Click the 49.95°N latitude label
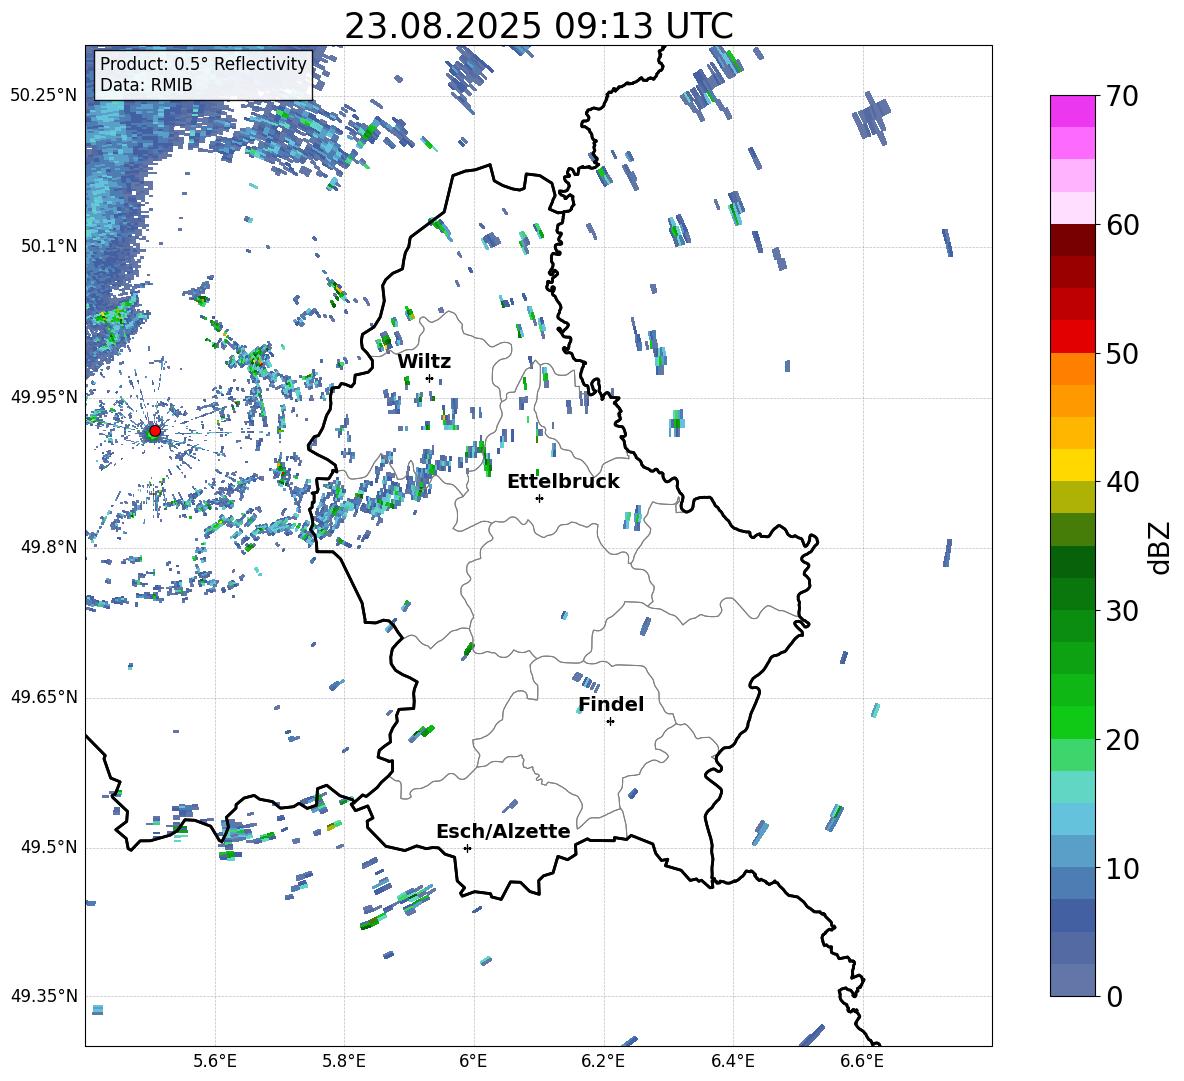 coord(44,396)
